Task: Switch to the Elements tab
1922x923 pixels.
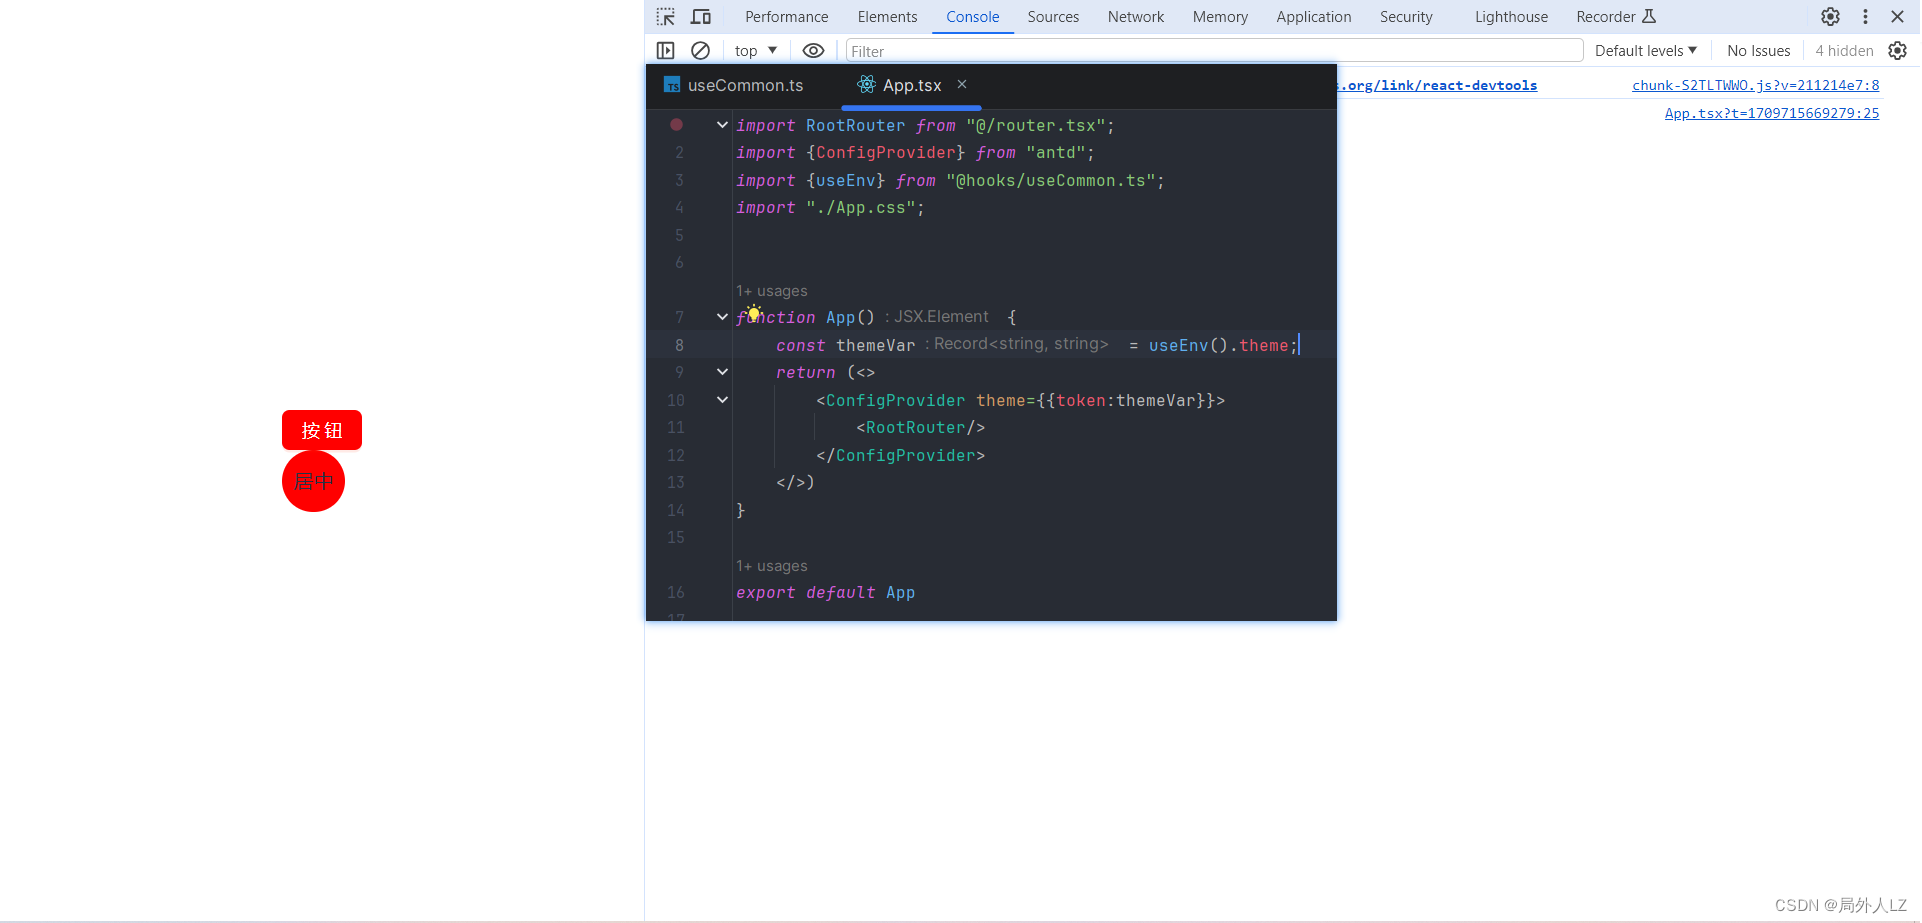Action: coord(887,17)
